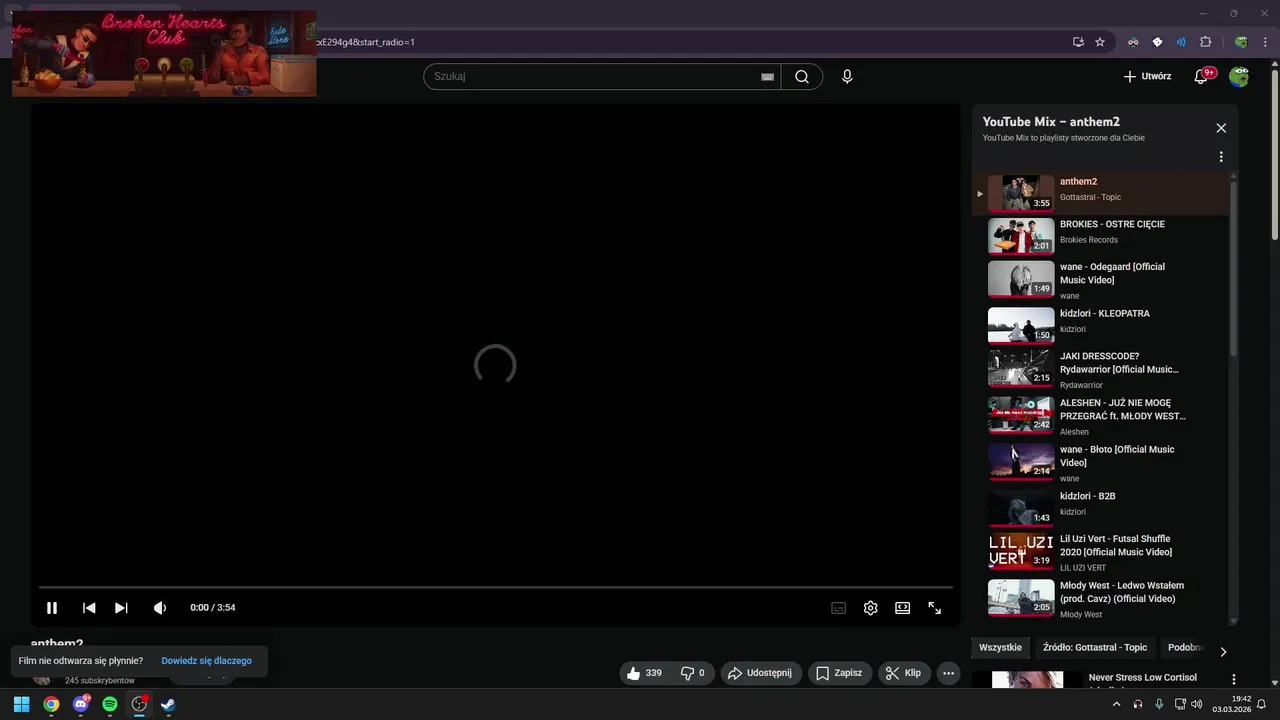
Task: Show hidden system tray icons
Action: (1116, 704)
